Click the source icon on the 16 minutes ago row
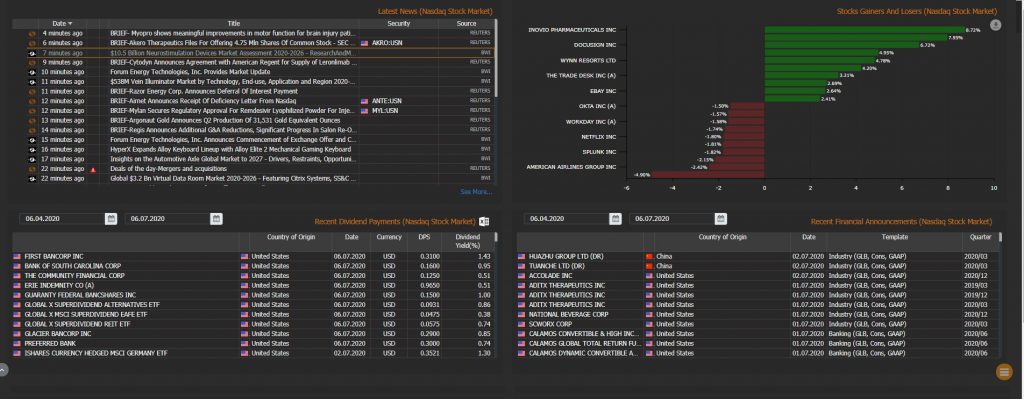The width and height of the screenshot is (1024, 399). point(32,150)
